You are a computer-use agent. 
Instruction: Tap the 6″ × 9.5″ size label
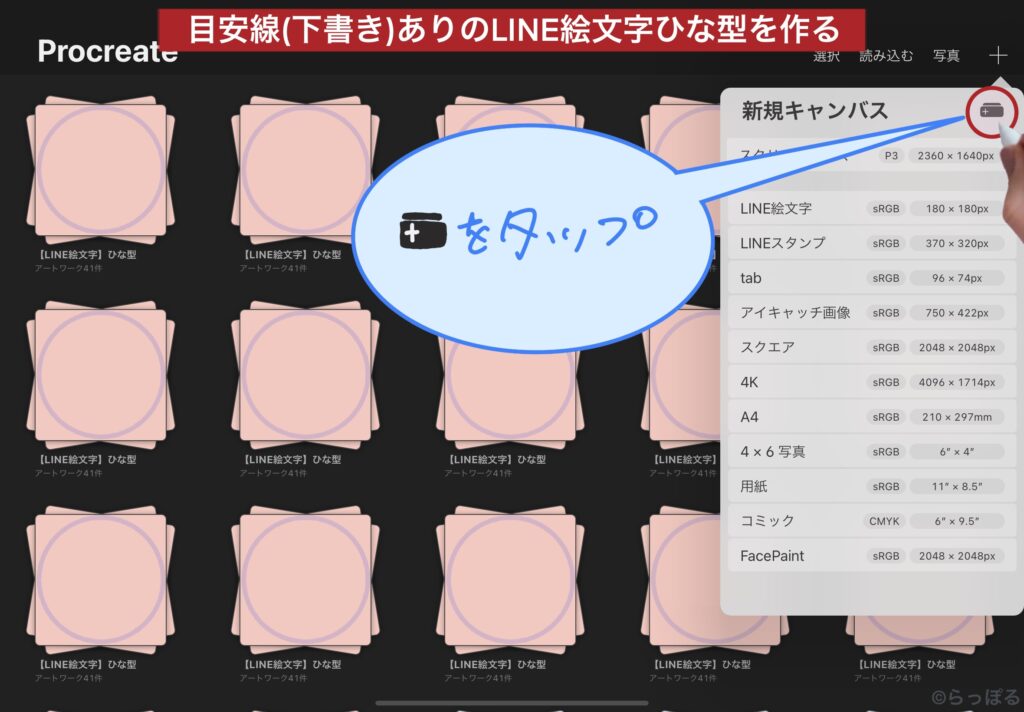(957, 521)
